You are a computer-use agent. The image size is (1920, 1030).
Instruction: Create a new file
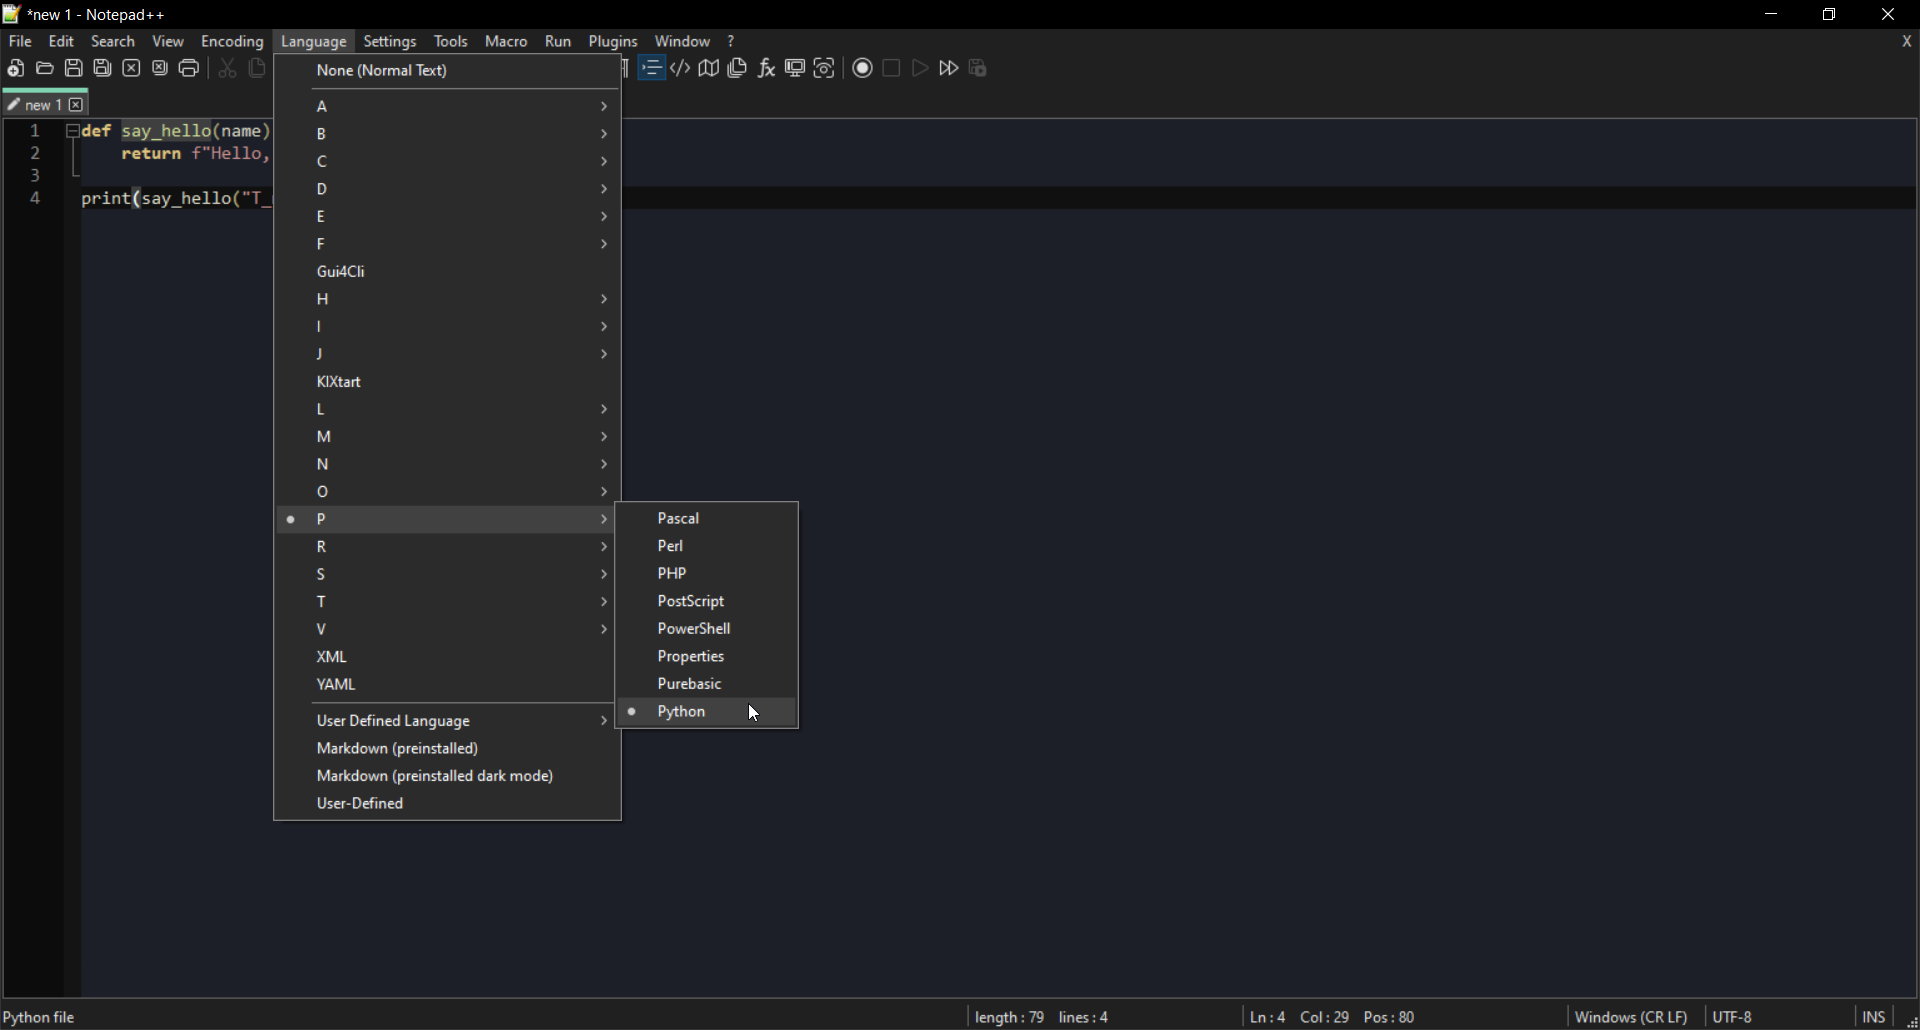pos(15,67)
